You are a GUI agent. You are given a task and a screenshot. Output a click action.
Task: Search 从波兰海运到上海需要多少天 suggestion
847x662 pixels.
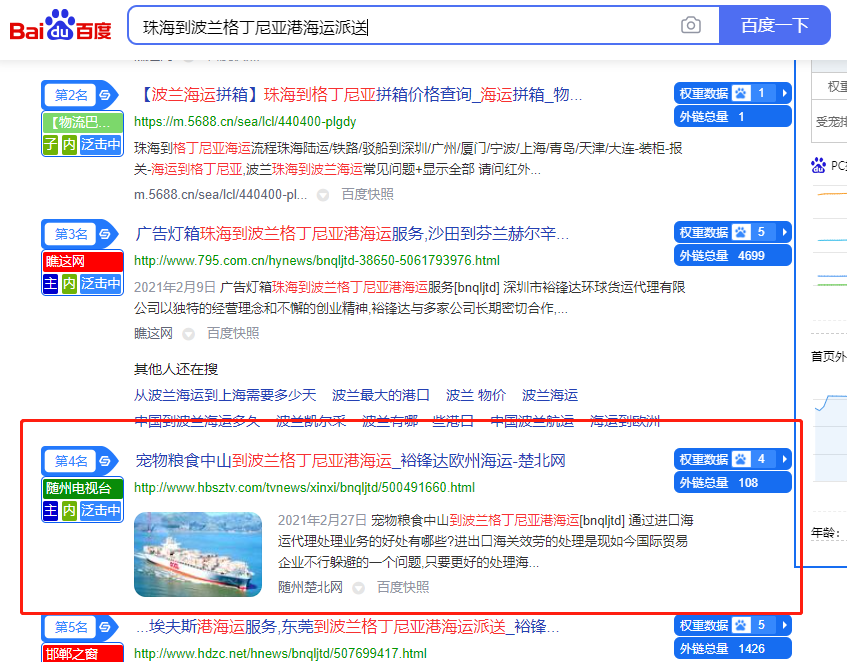tap(225, 395)
